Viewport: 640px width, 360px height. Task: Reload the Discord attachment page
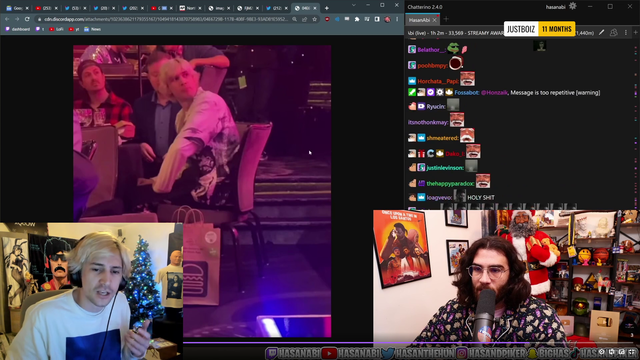(27, 19)
